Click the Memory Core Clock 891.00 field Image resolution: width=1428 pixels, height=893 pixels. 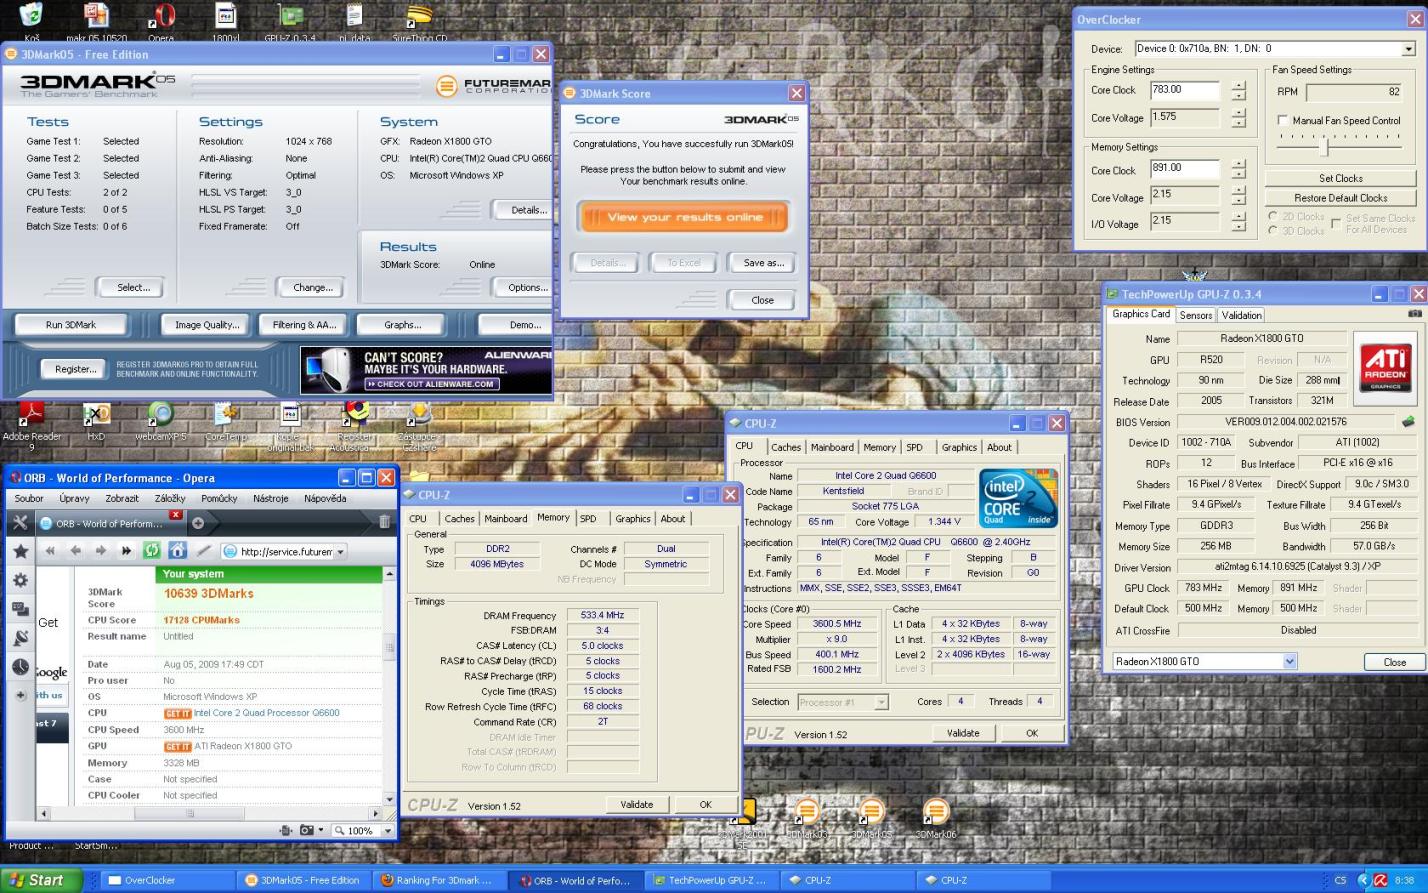click(1185, 170)
